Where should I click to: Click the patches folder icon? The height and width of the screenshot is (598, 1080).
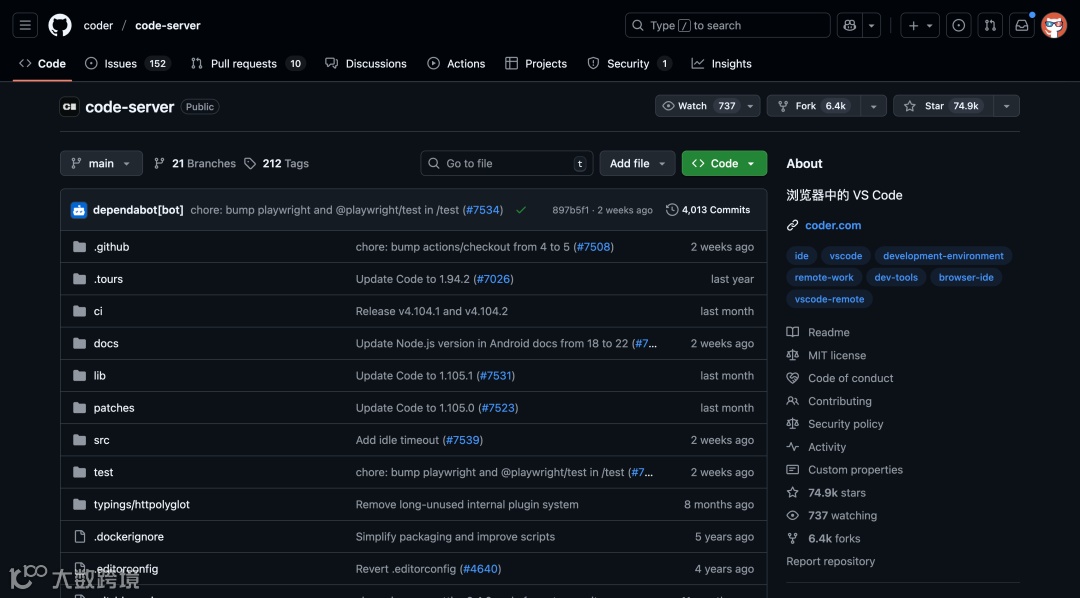[80, 407]
